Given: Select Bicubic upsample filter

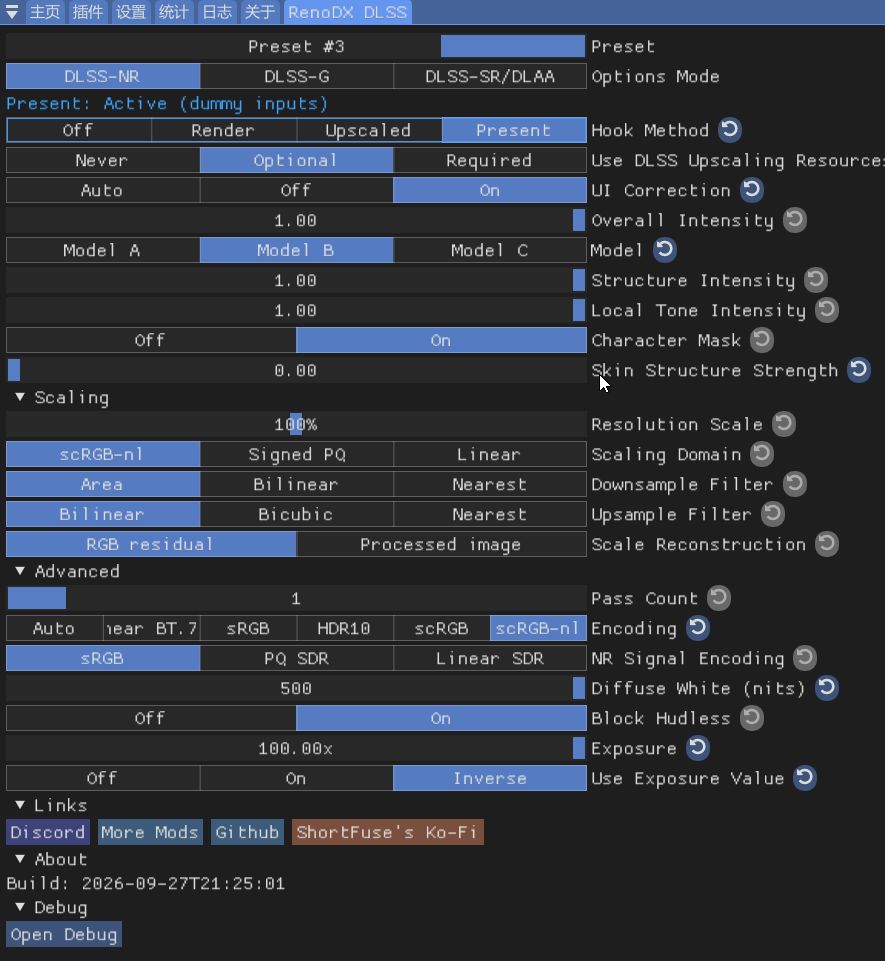Looking at the screenshot, I should point(296,514).
